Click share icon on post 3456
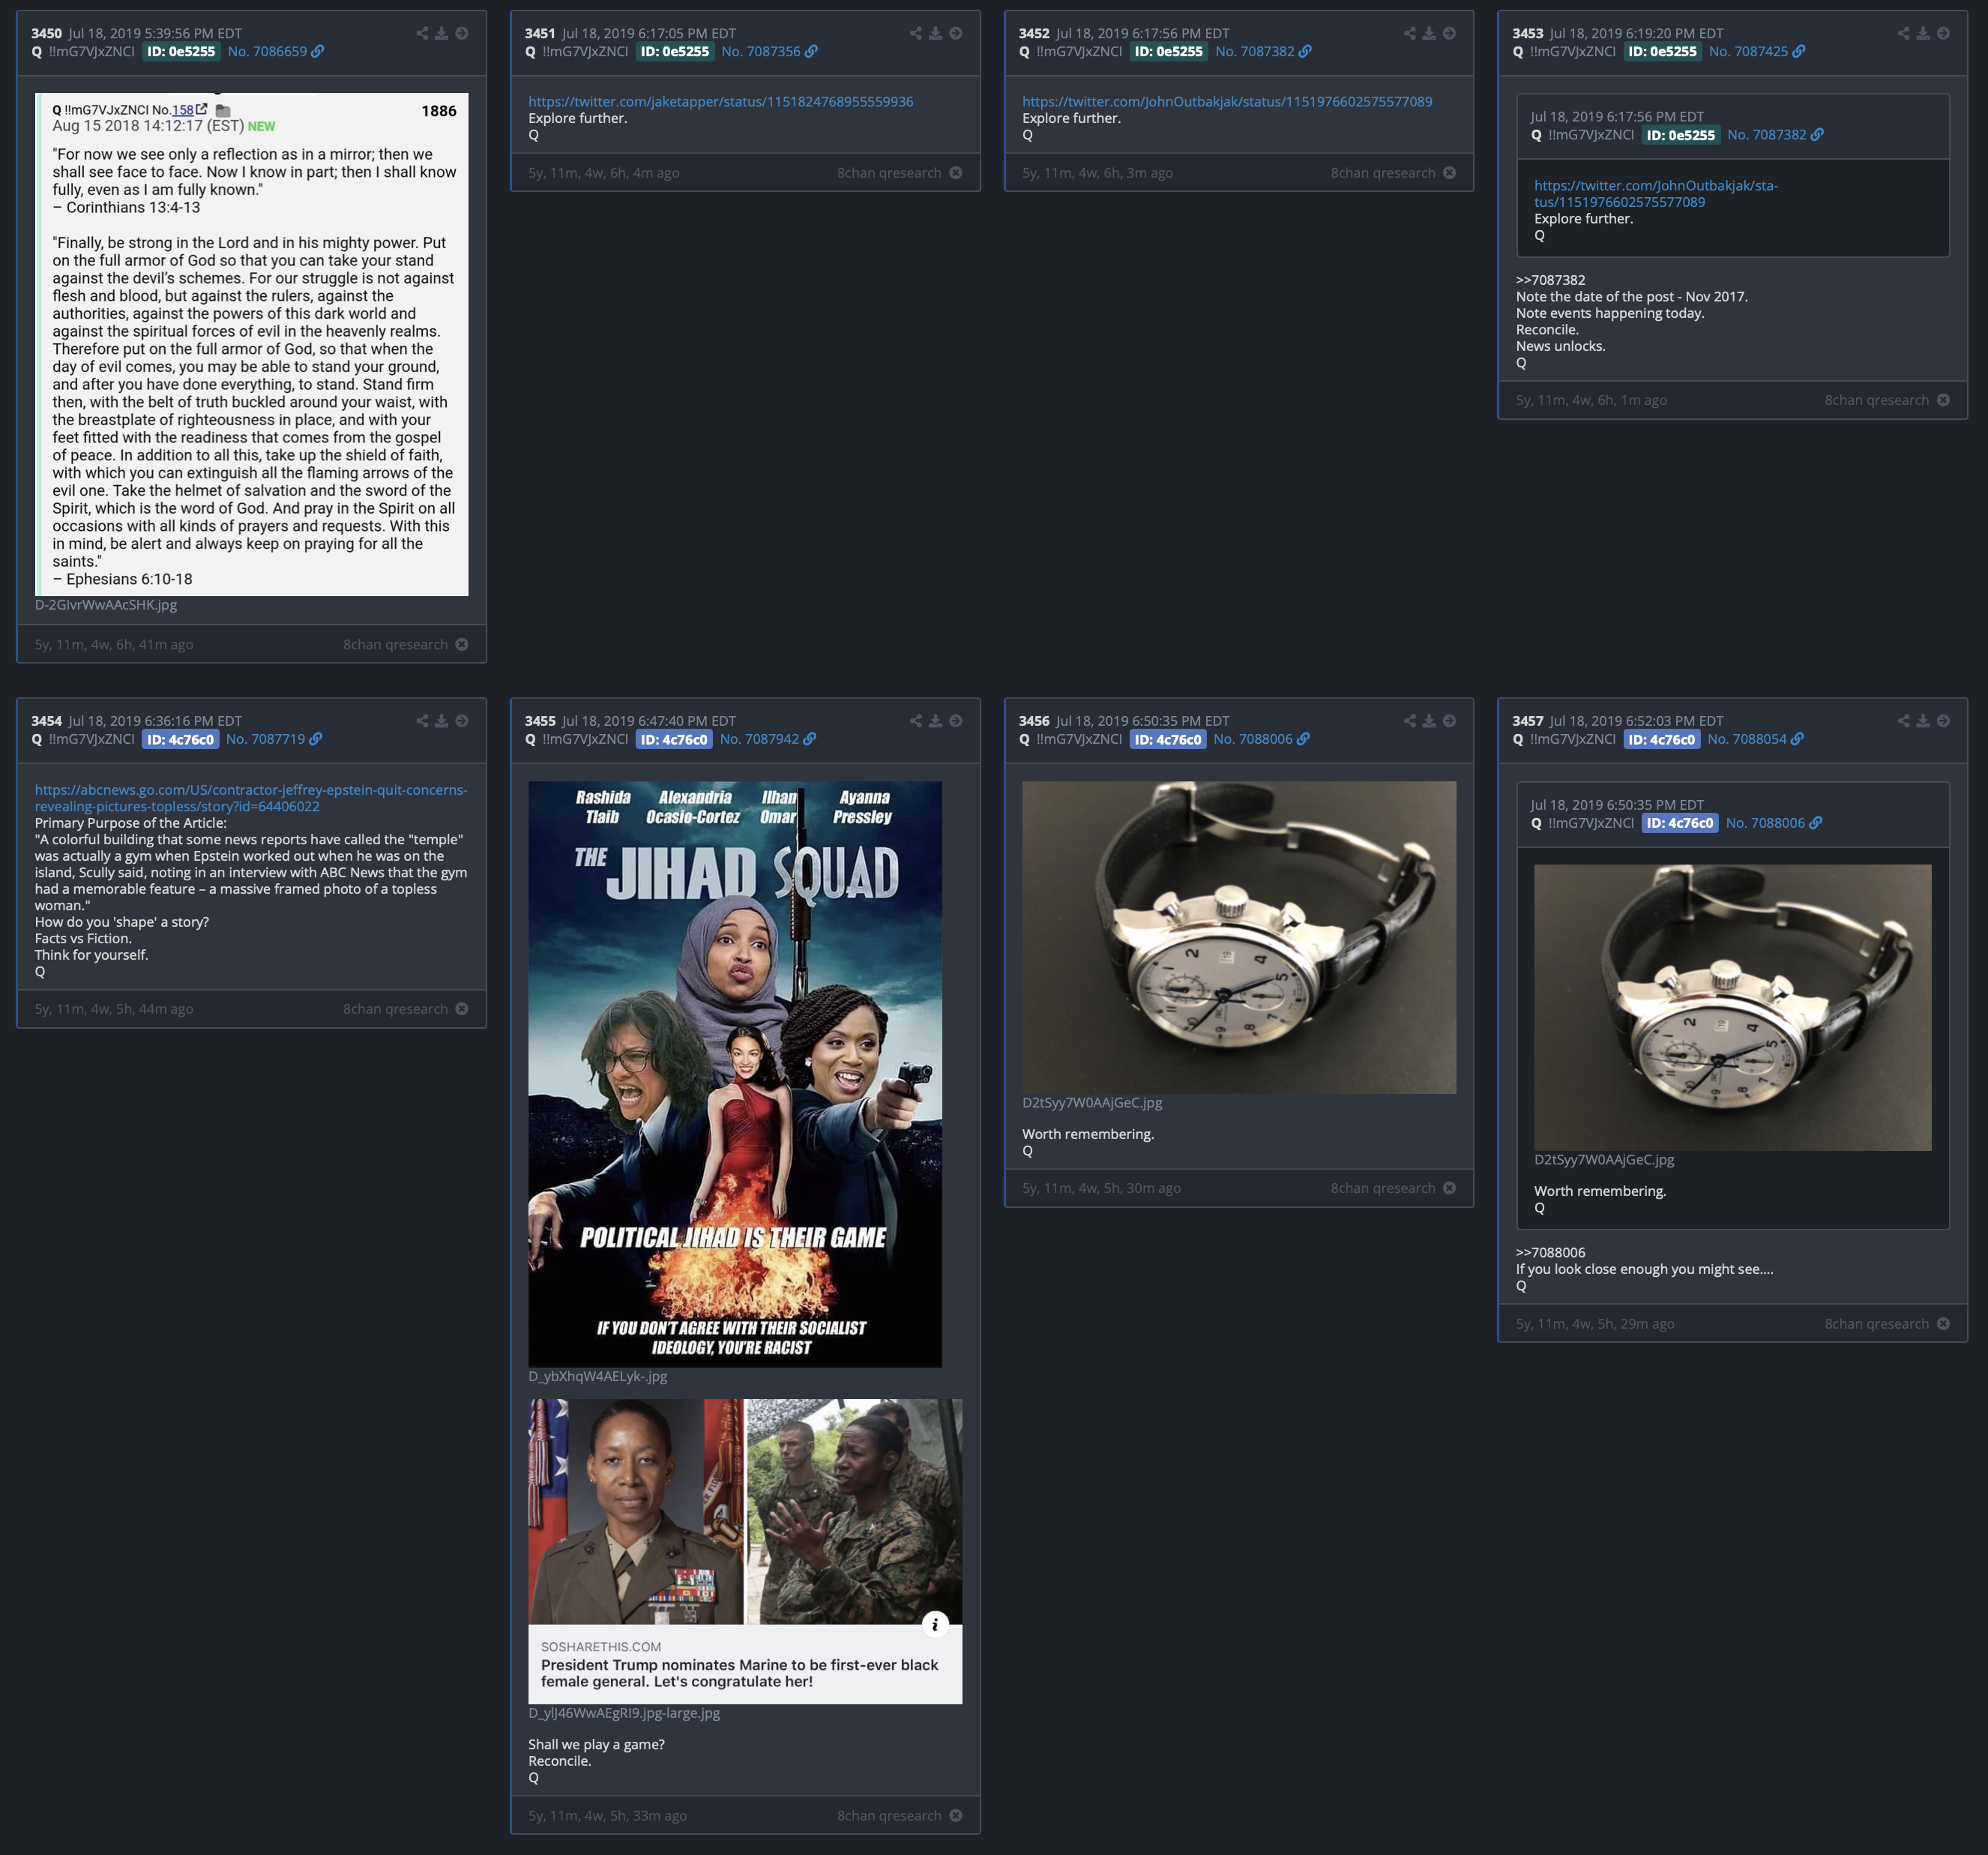 coord(1410,721)
